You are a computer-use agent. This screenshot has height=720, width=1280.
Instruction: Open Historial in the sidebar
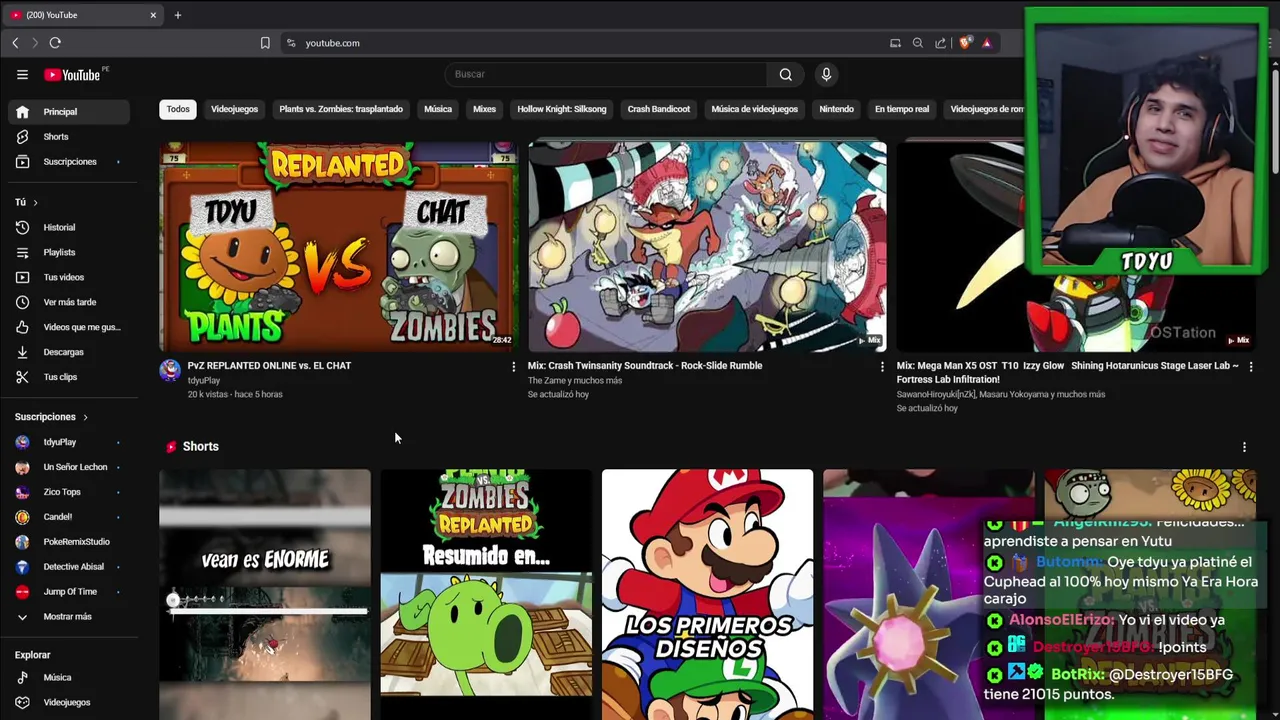point(68,228)
